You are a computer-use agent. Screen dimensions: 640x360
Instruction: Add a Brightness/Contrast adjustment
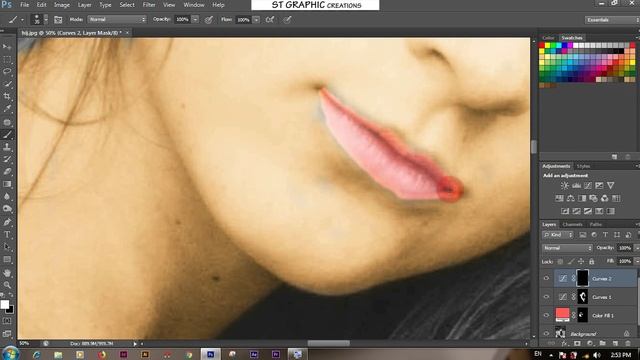[564, 185]
